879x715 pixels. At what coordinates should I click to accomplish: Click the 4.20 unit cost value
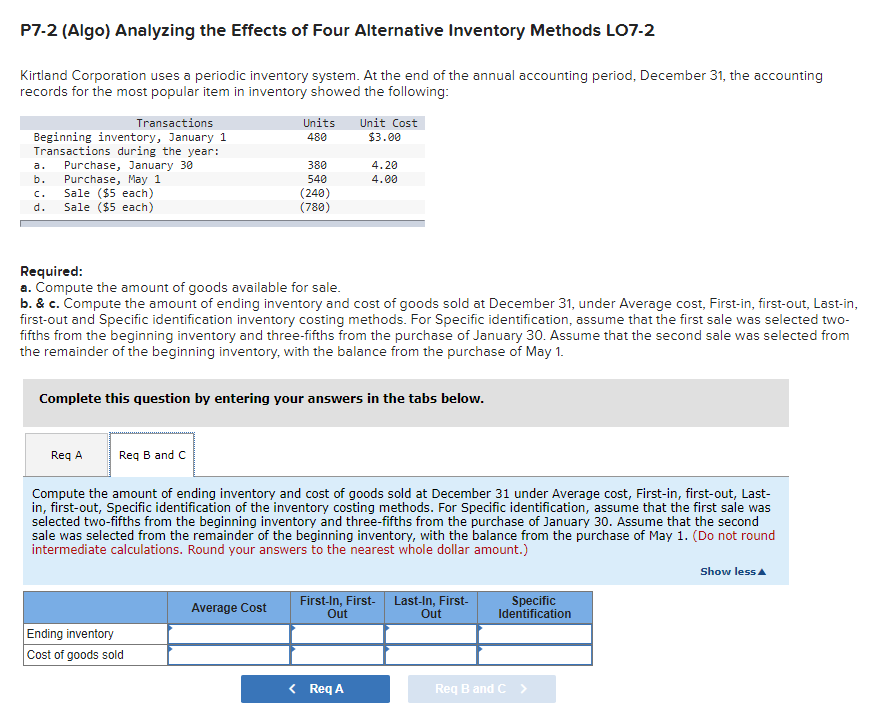point(385,165)
